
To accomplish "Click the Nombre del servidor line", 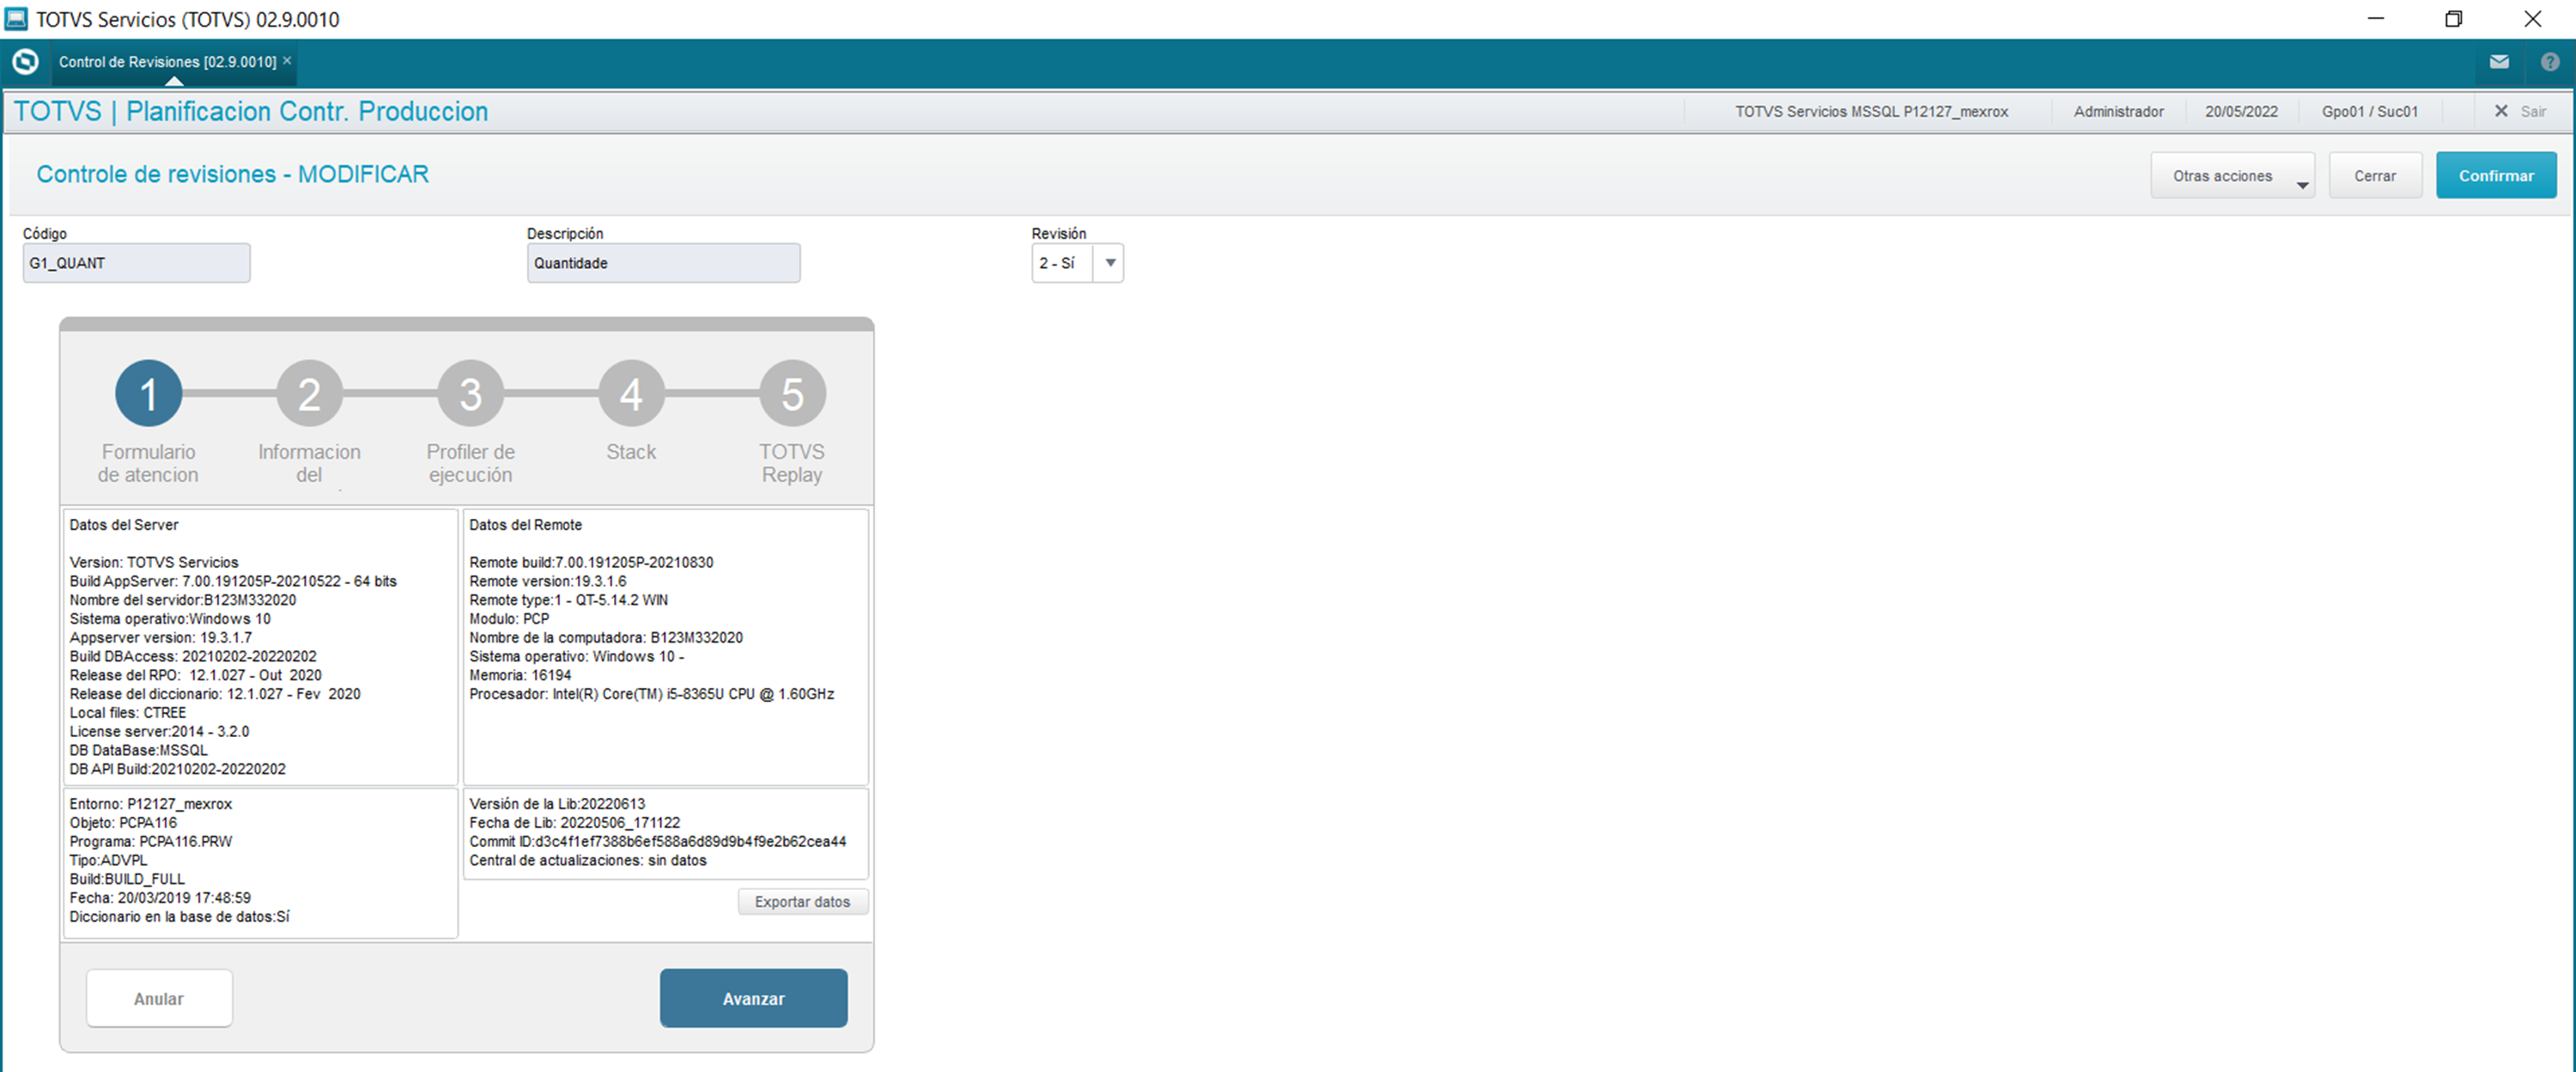I will (x=183, y=600).
